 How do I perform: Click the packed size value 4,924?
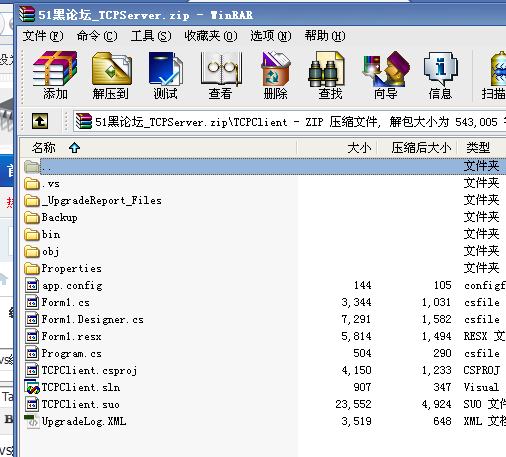pyautogui.click(x=436, y=404)
